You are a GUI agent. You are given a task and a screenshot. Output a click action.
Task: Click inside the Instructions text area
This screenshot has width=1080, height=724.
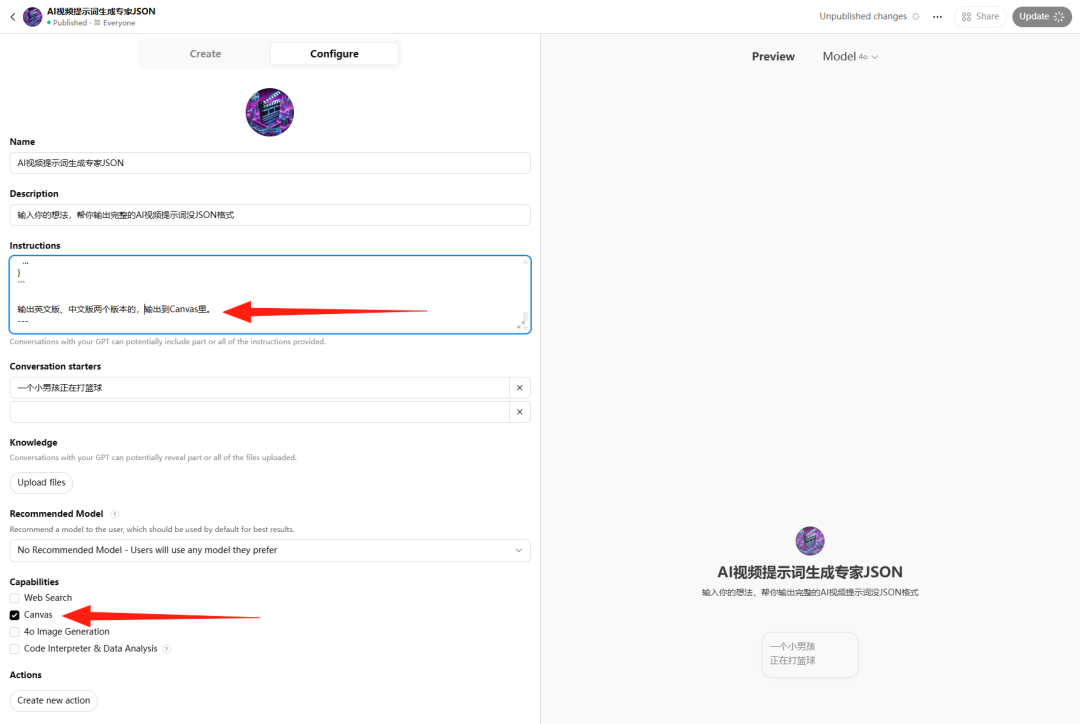pos(270,295)
